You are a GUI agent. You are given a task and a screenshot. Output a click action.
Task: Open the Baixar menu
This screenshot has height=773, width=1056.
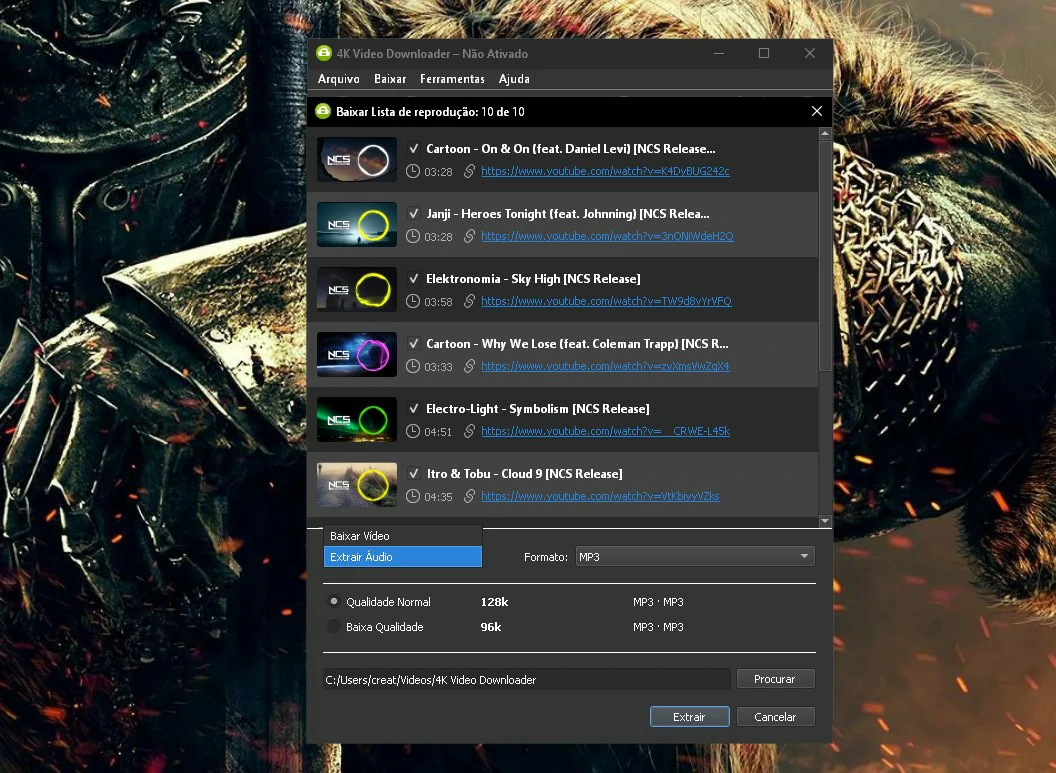tap(390, 79)
